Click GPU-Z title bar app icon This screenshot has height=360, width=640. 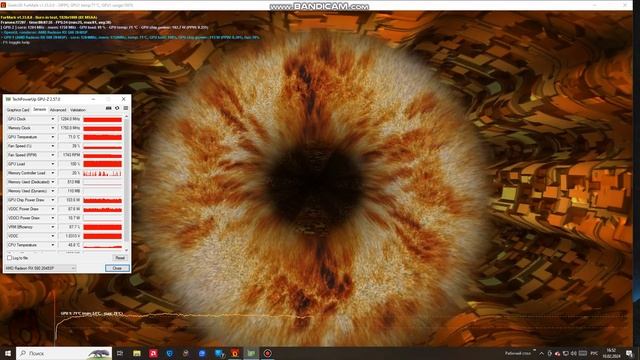click(x=8, y=99)
